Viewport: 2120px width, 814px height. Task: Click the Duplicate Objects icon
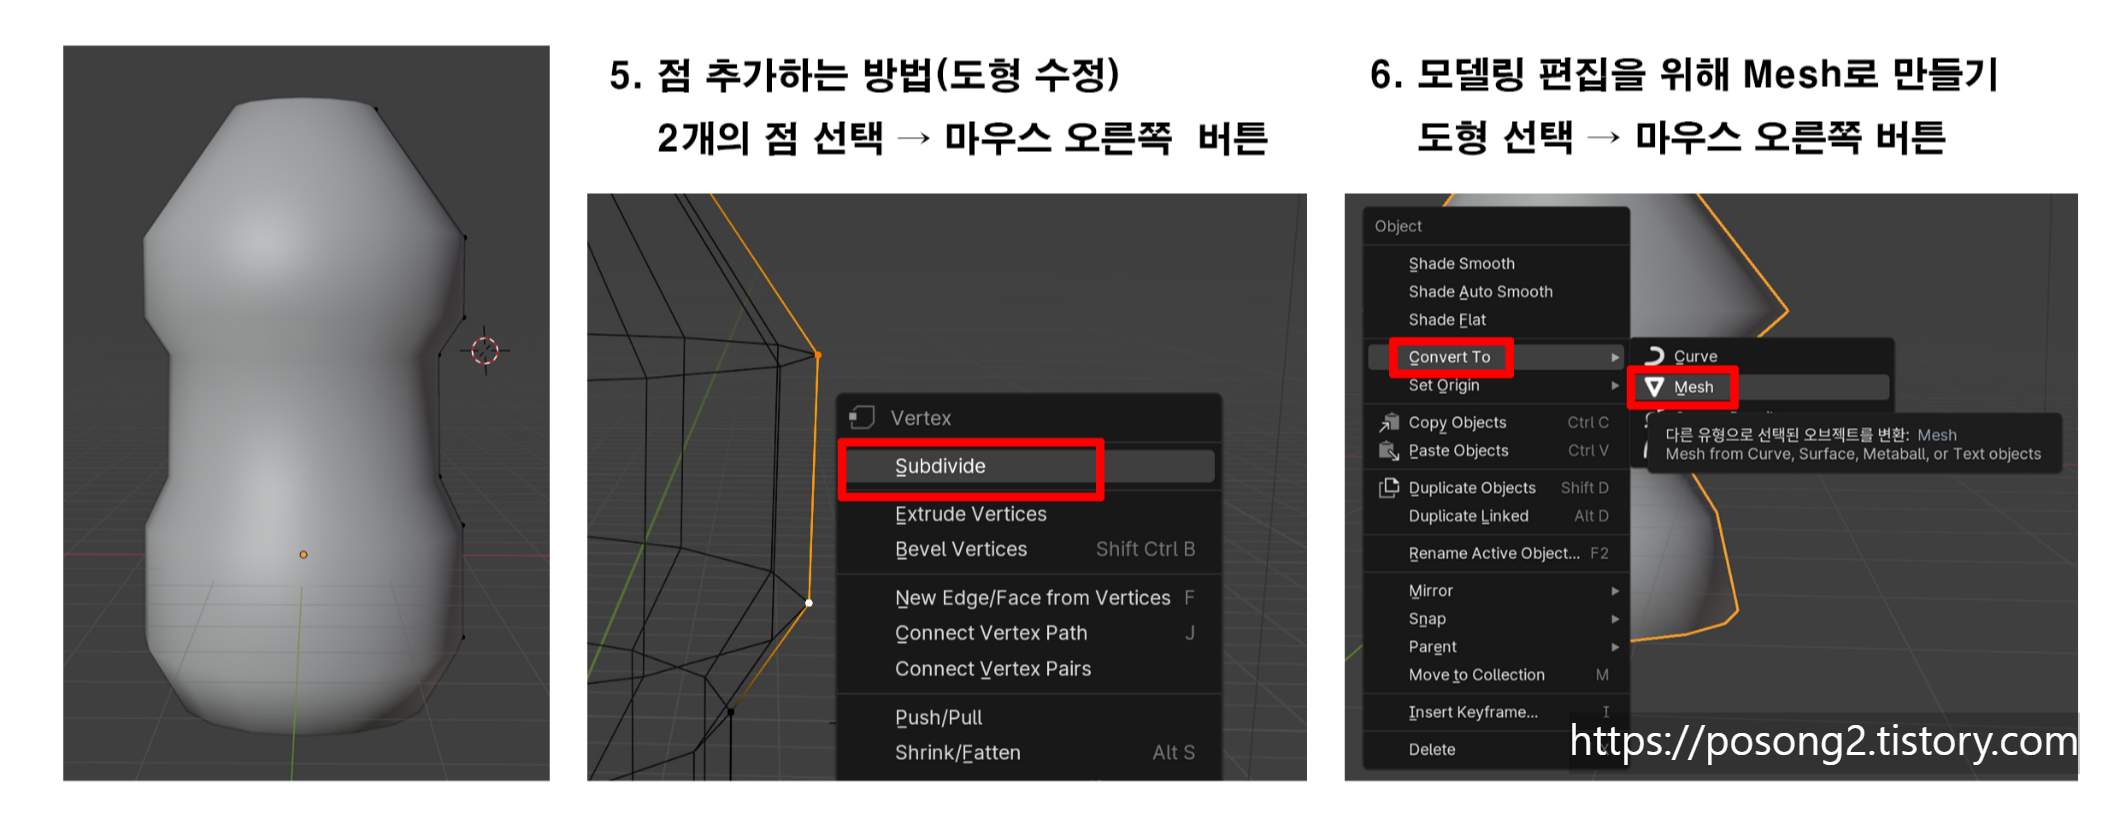(x=1389, y=488)
